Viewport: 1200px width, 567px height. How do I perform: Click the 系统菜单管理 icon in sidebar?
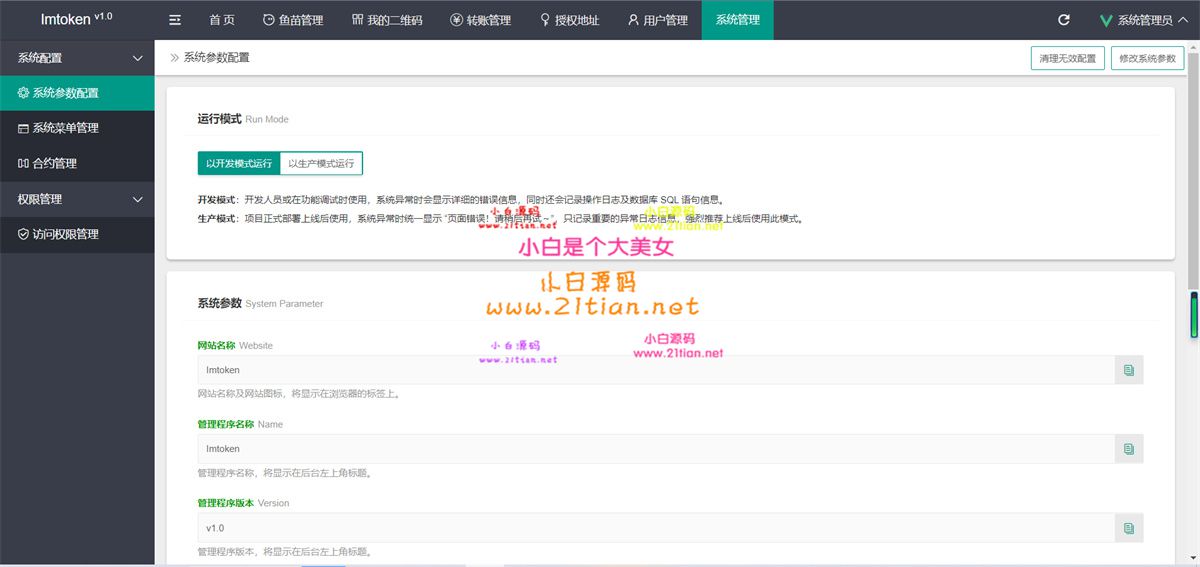pos(24,128)
